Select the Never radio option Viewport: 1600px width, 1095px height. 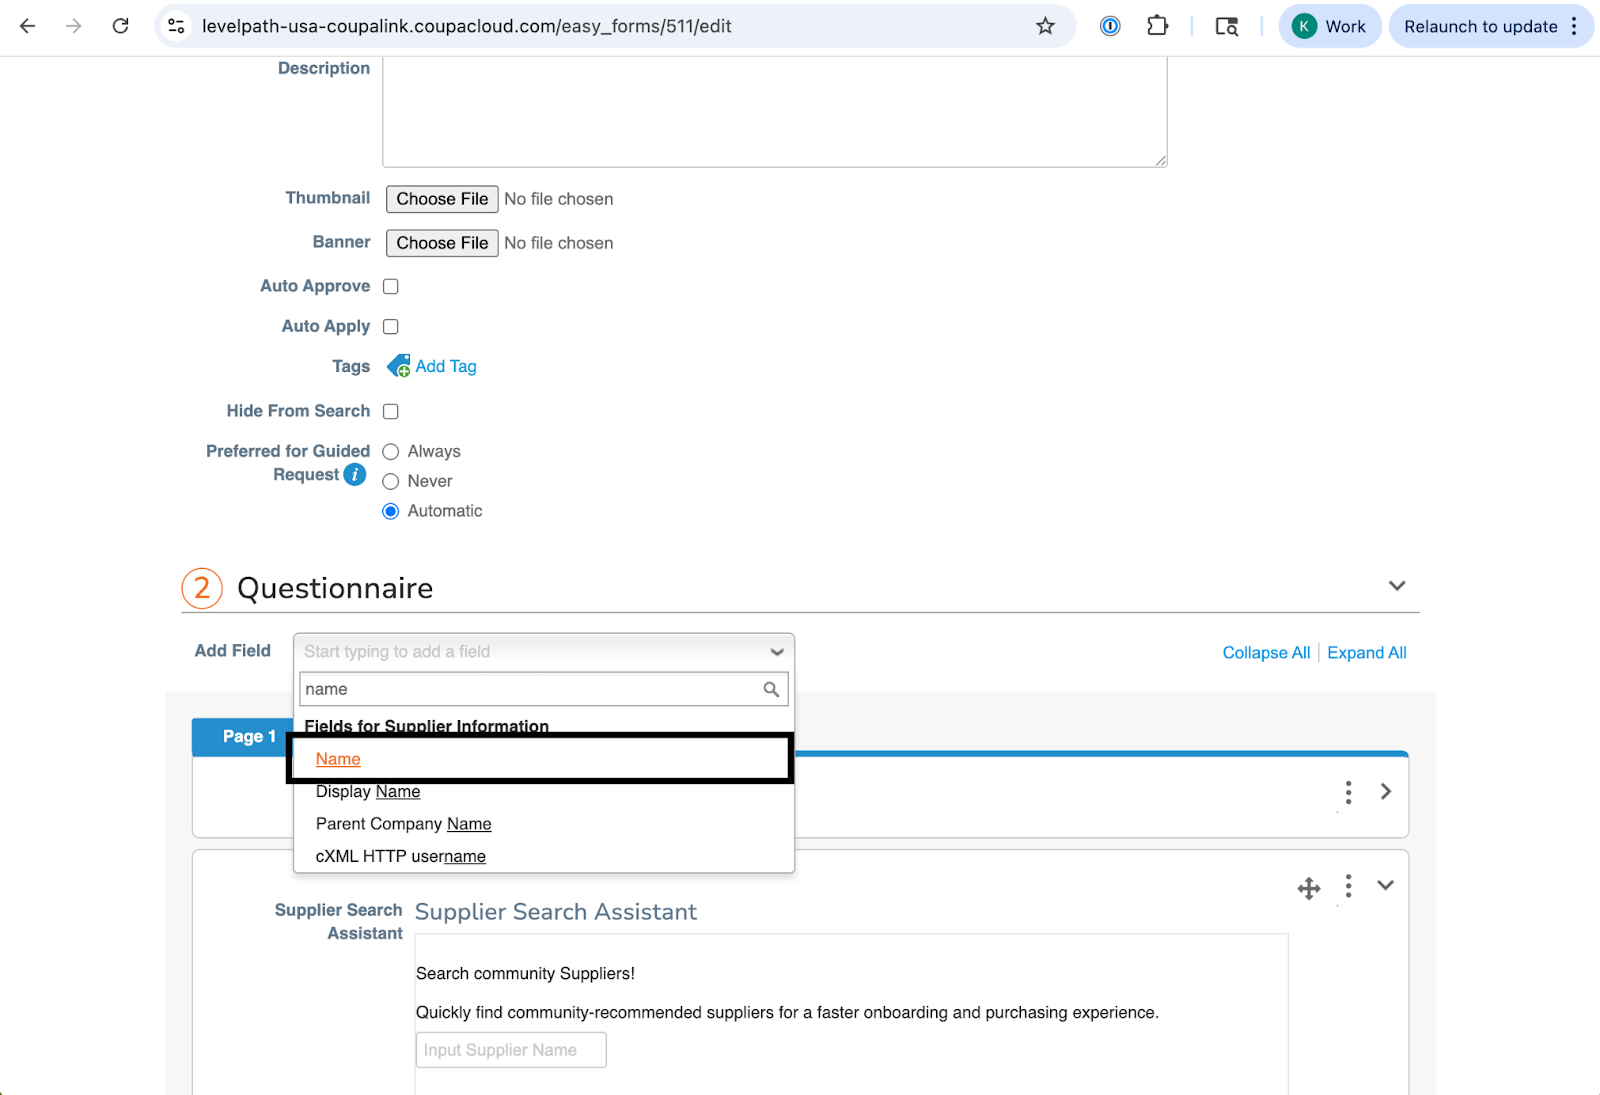[391, 482]
